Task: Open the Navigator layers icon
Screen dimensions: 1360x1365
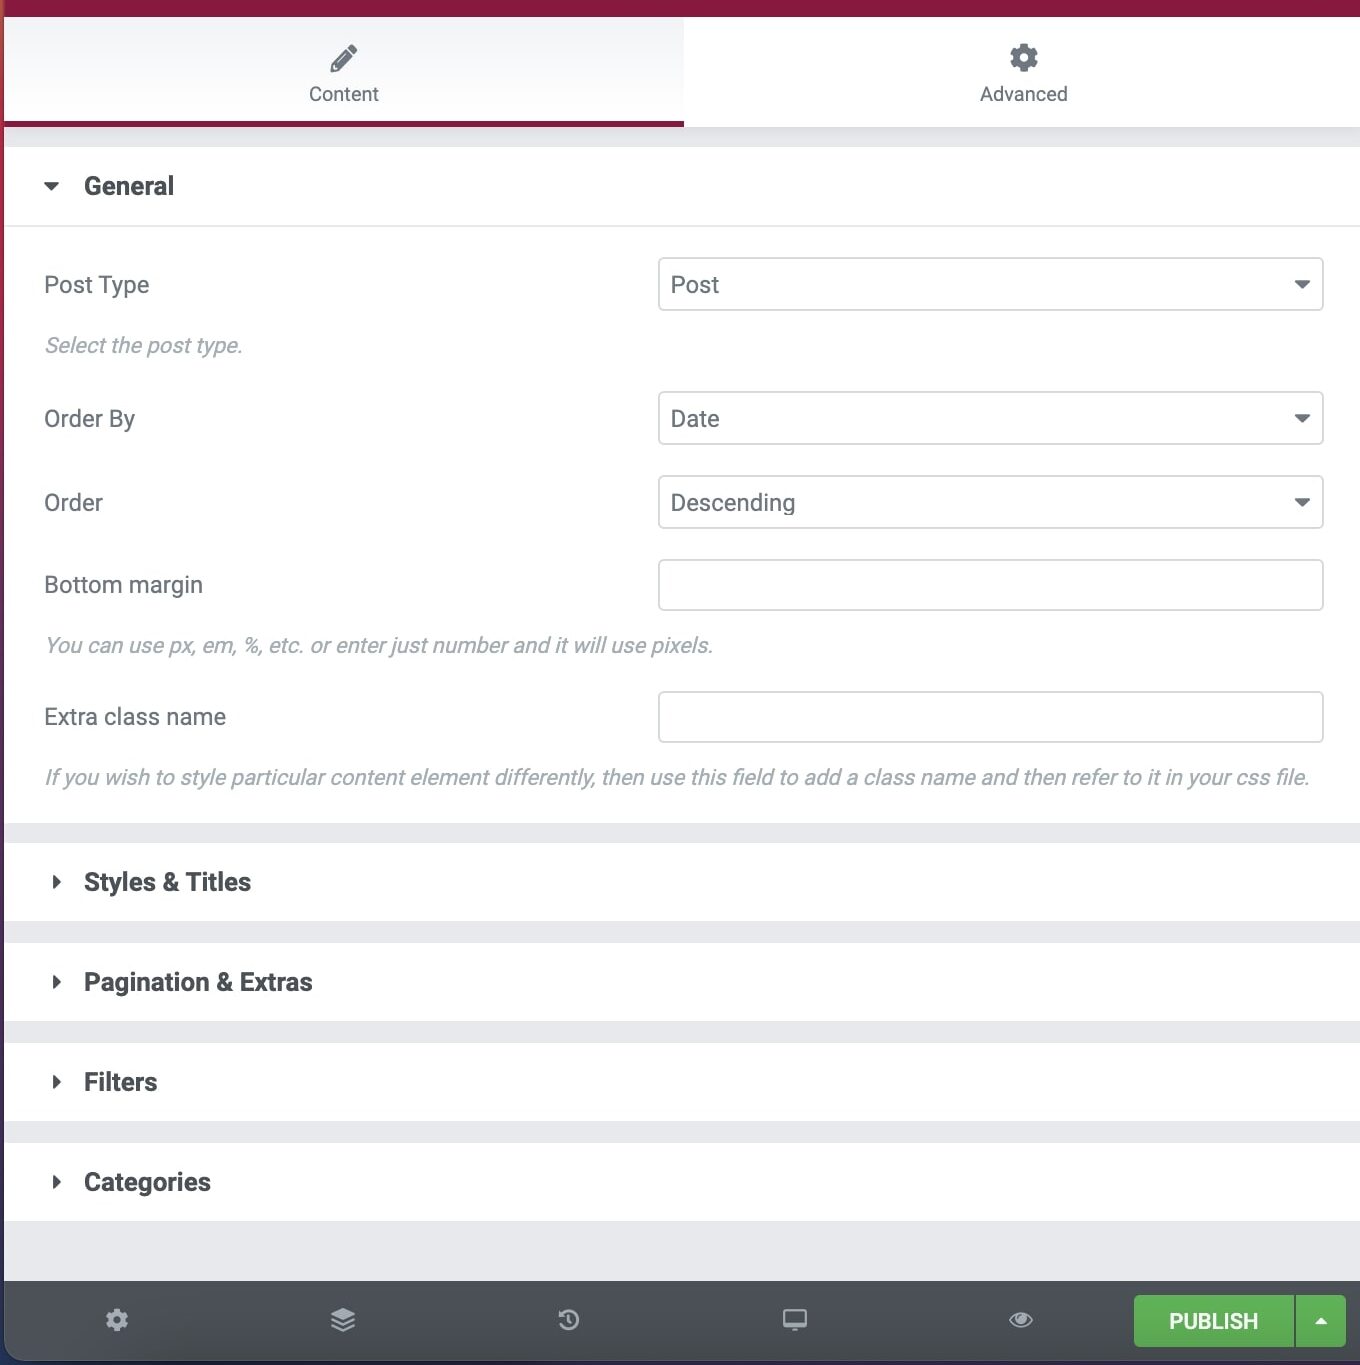Action: 343,1320
